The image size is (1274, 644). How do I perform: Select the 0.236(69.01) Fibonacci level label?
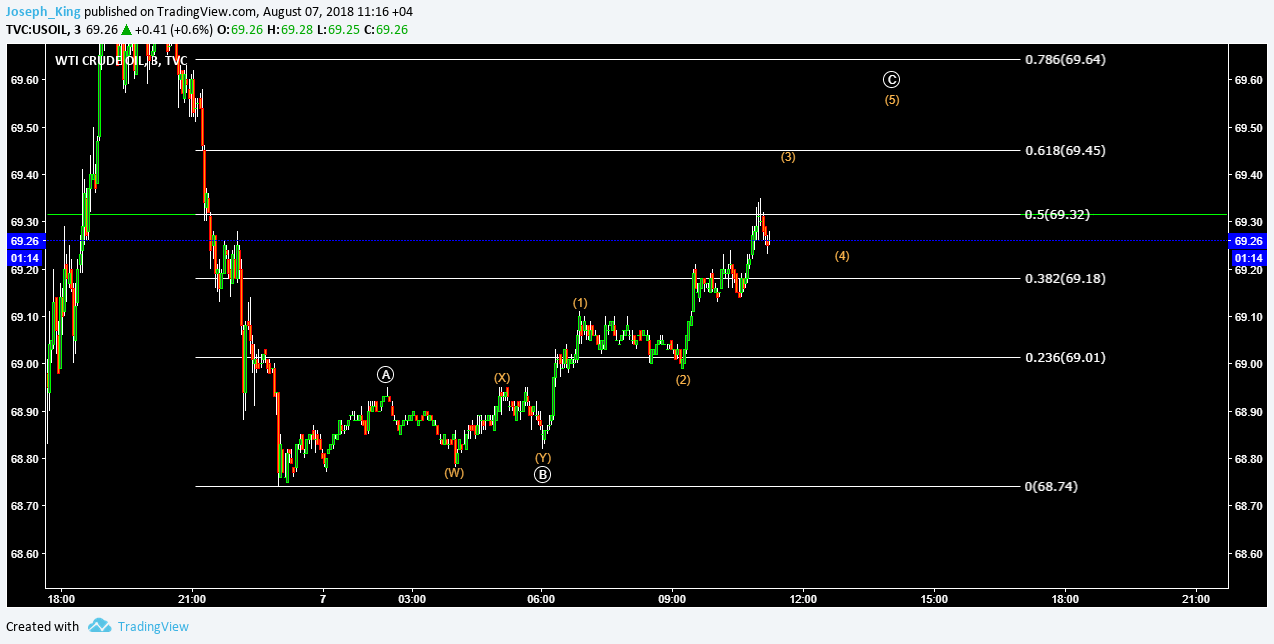click(x=1065, y=357)
